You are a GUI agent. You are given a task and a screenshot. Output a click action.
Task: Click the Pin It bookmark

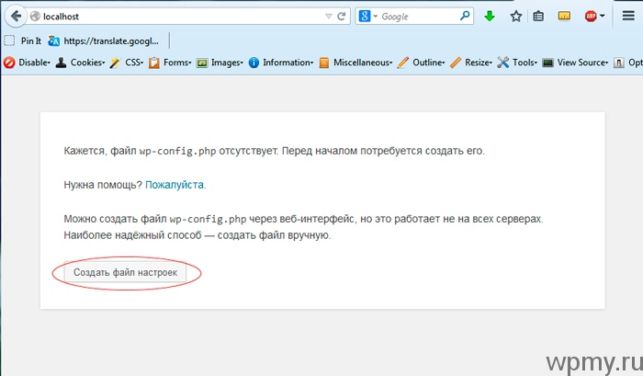coord(23,41)
